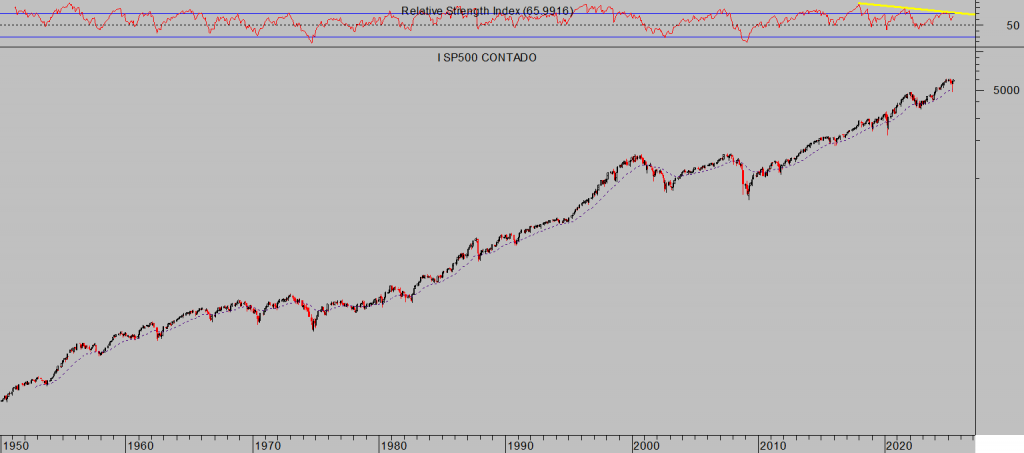Click the I SP500 CONTADO chart title
1024x453 pixels.
(x=487, y=58)
